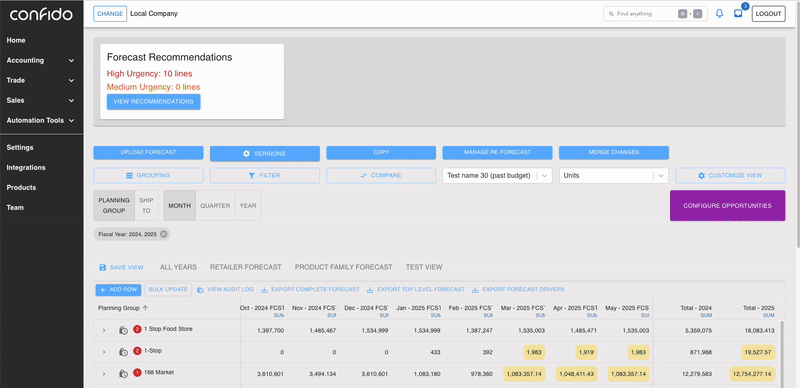Remove the Fiscal Year 2024, 2025 filter chip
This screenshot has height=388, width=800.
coord(163,234)
